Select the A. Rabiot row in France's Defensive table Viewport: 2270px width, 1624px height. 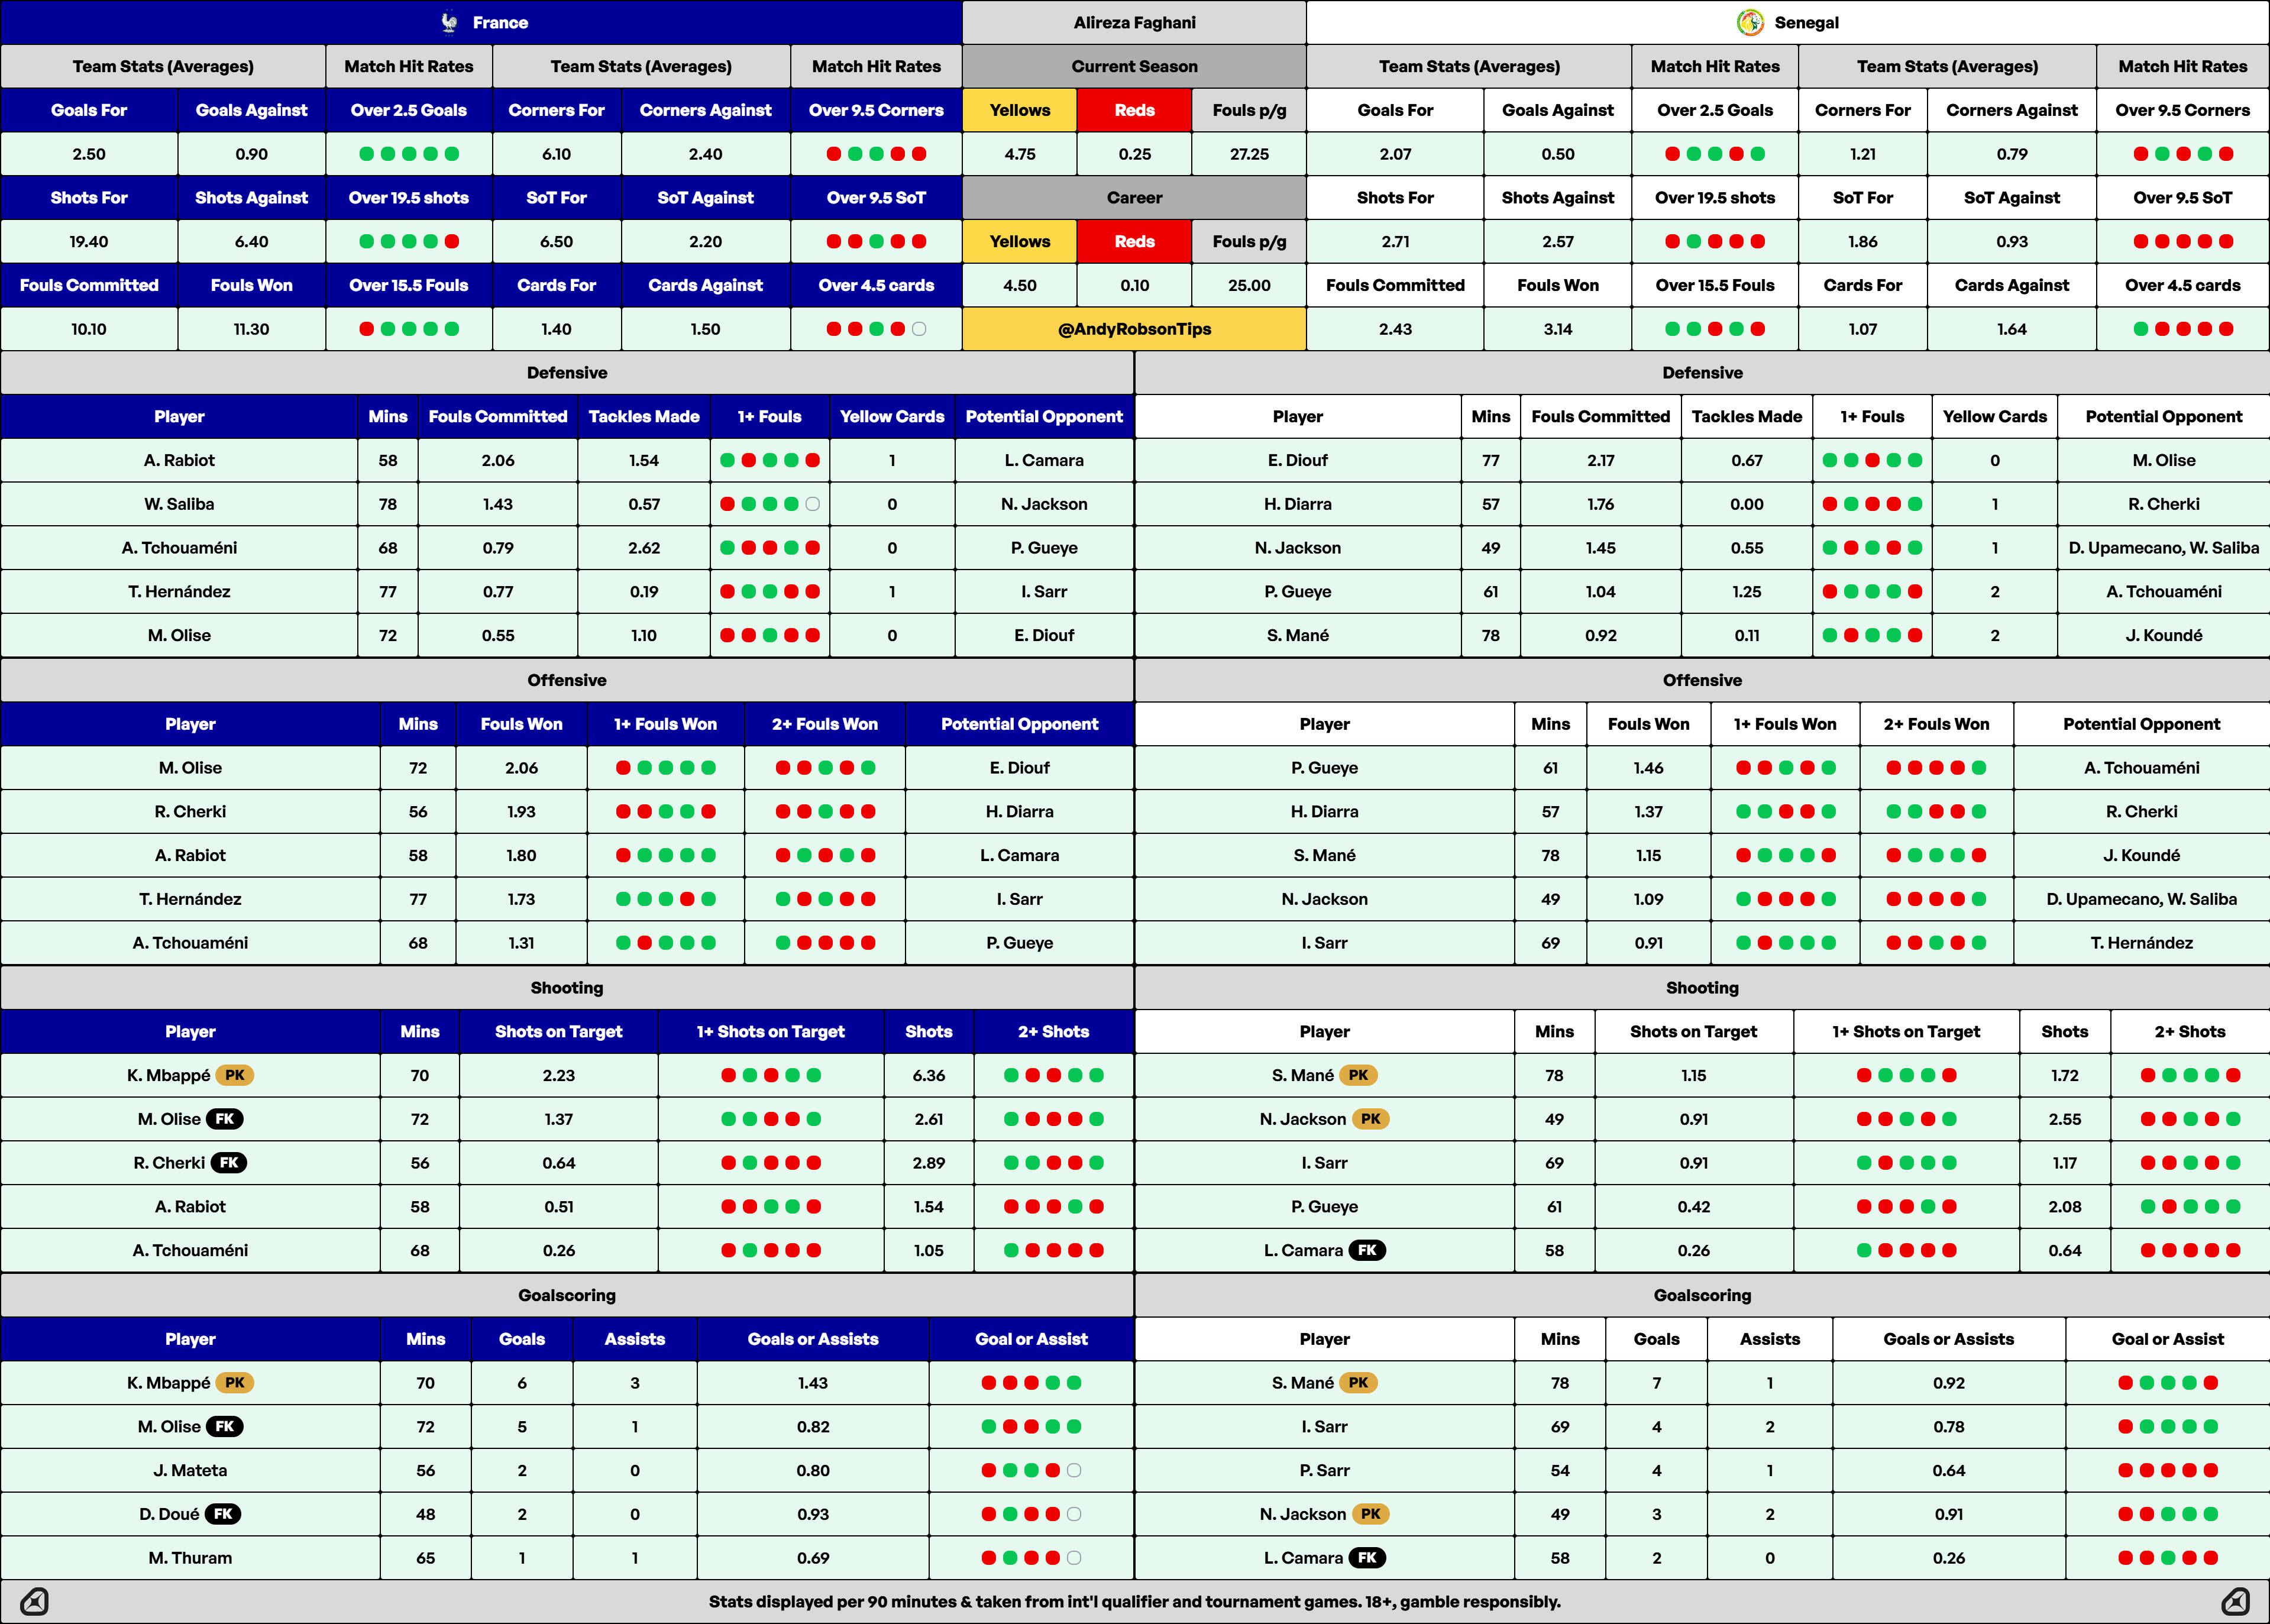coord(567,460)
